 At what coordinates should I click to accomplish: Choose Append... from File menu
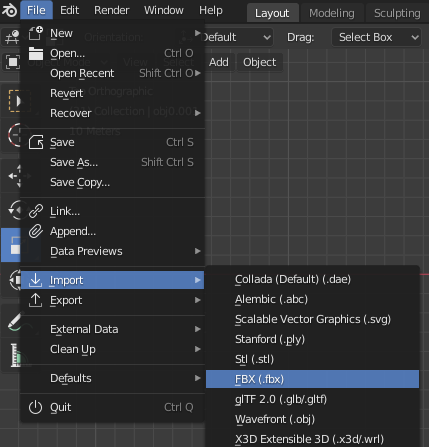[x=112, y=231]
